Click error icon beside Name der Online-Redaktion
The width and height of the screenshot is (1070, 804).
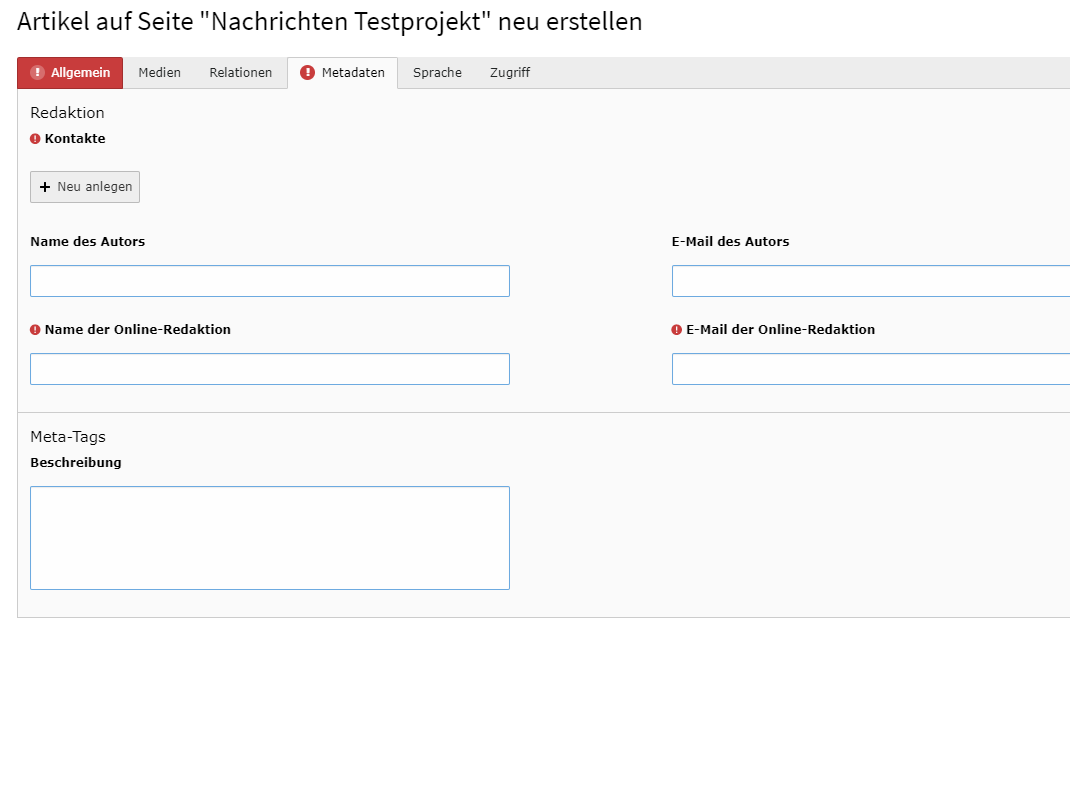tap(35, 330)
